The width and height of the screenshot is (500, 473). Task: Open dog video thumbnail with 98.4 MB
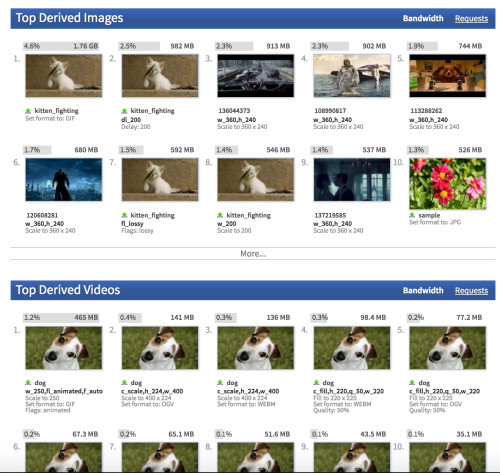pyautogui.click(x=352, y=348)
